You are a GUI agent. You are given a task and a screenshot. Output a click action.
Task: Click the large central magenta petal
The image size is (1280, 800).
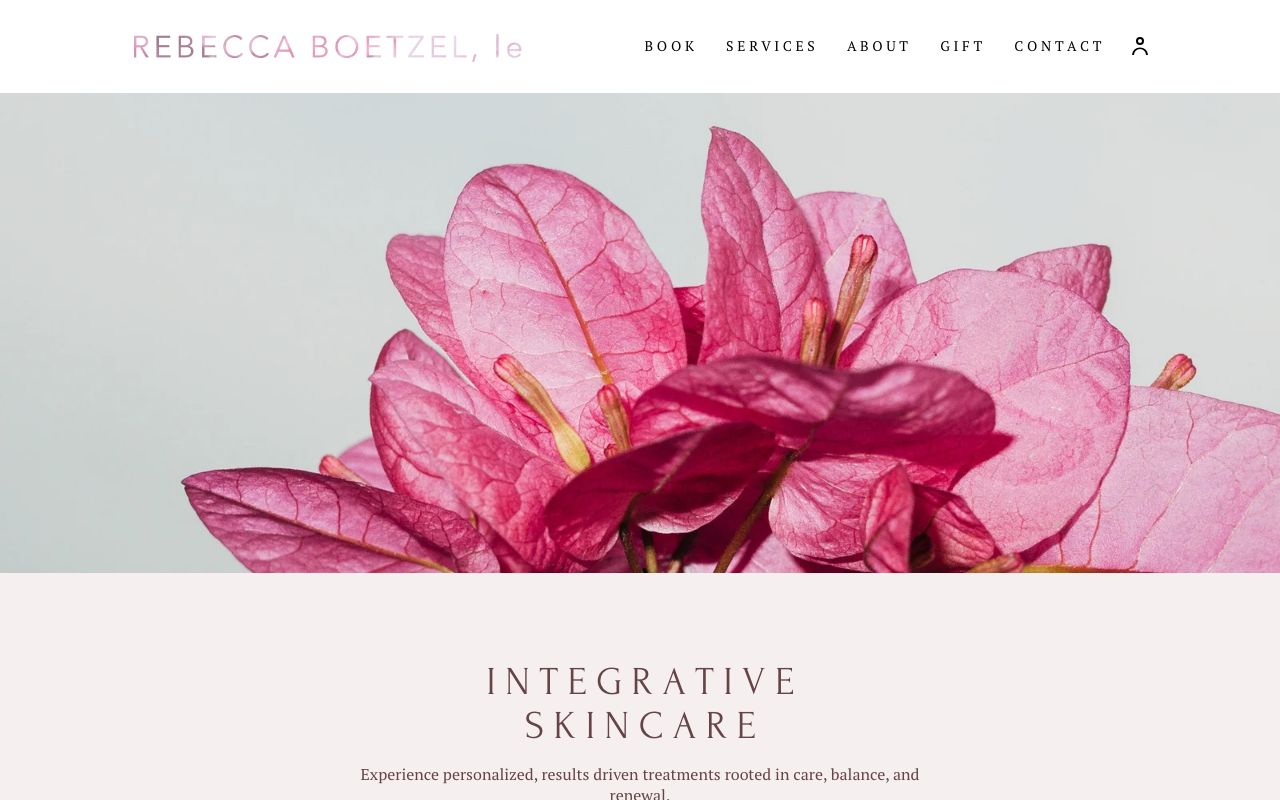tap(800, 410)
